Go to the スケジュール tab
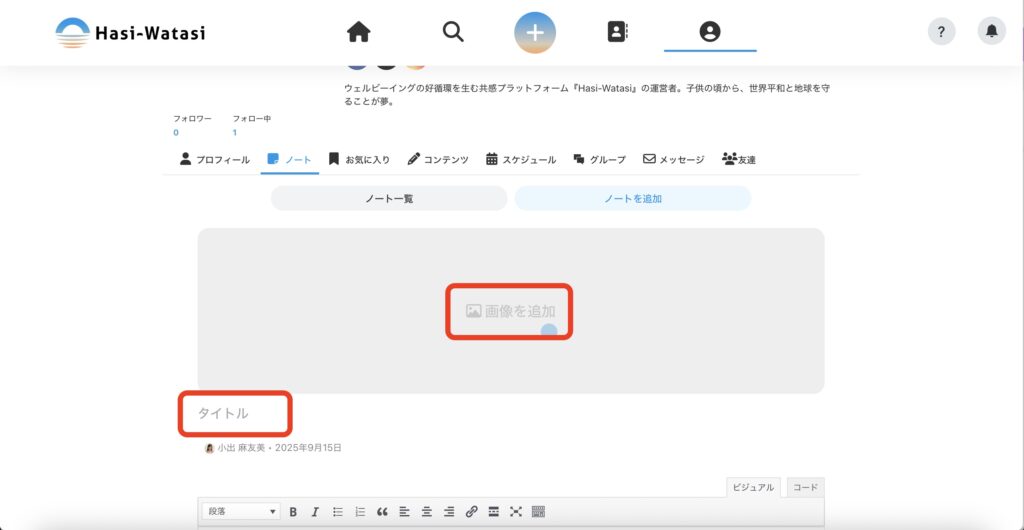1024x530 pixels. tap(521, 159)
